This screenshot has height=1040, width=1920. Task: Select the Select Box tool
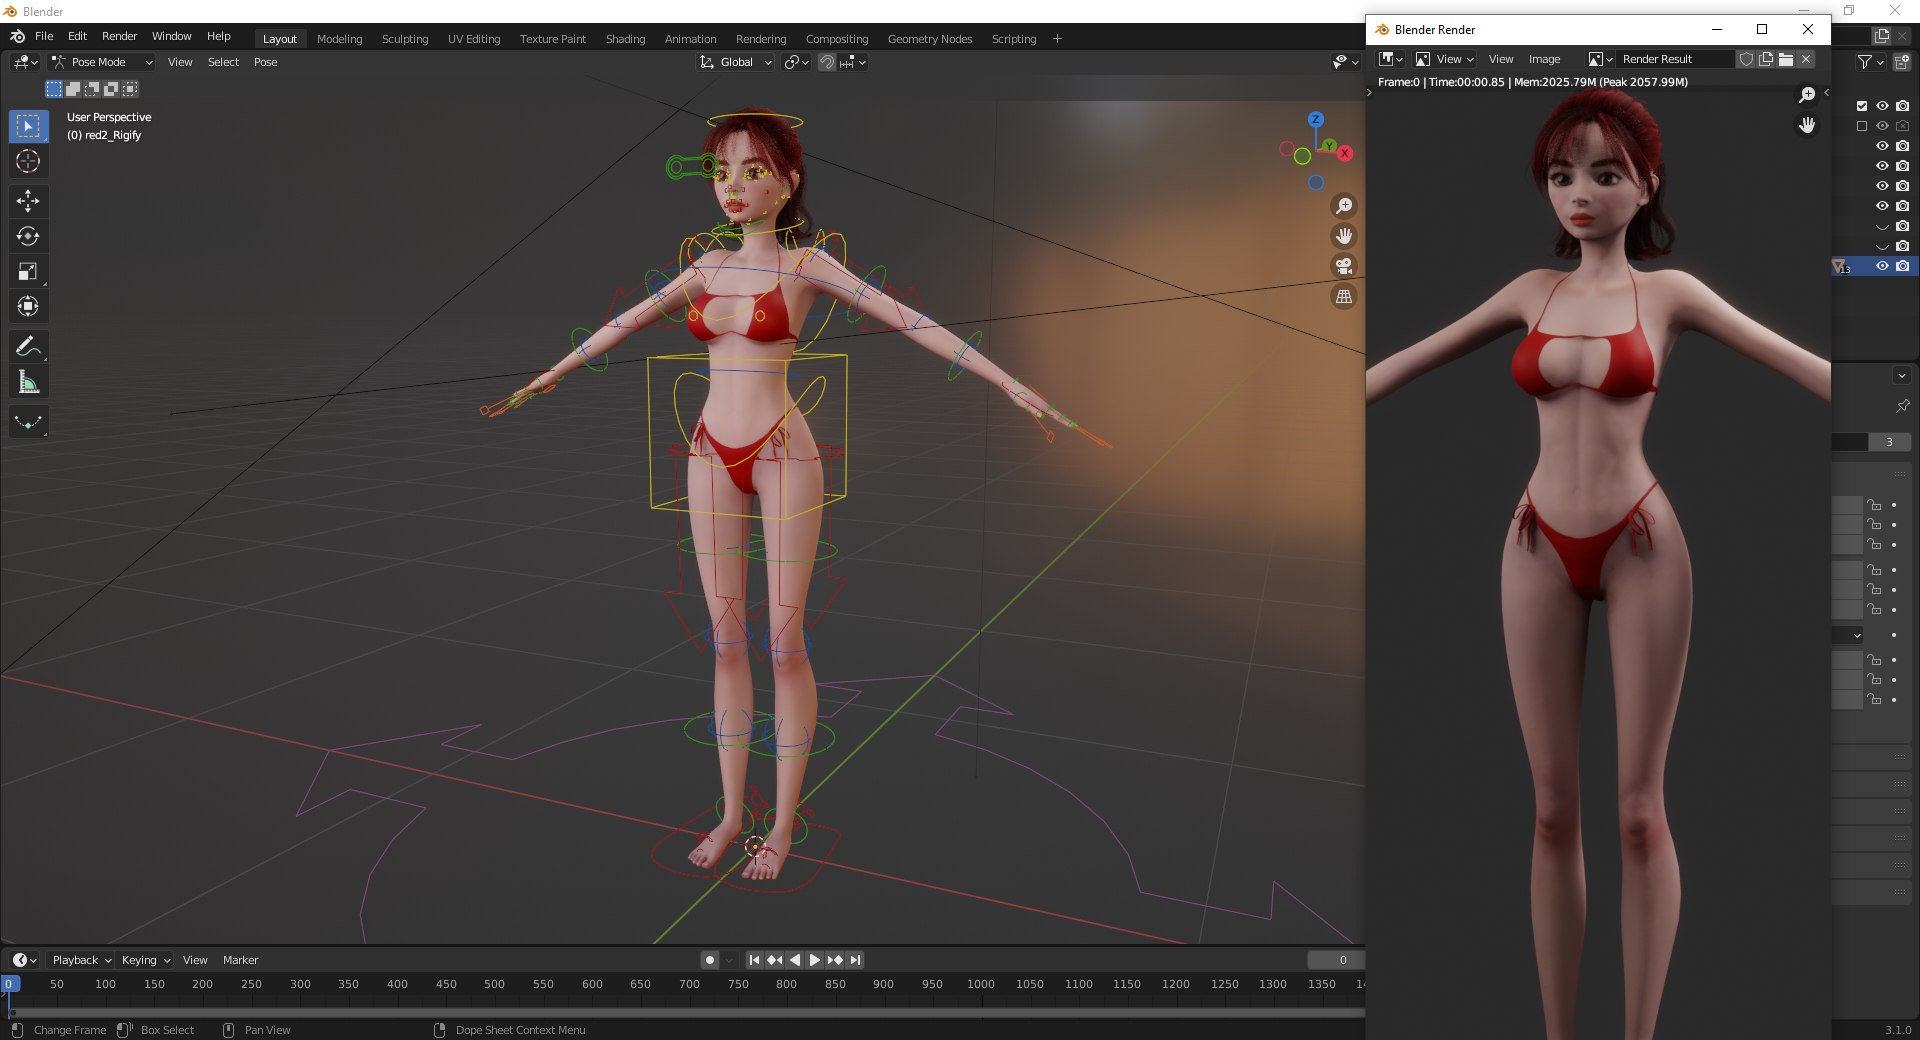coord(28,126)
